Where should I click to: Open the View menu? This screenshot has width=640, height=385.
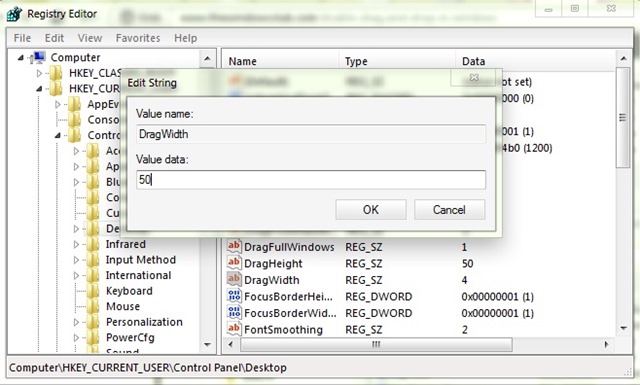click(90, 38)
